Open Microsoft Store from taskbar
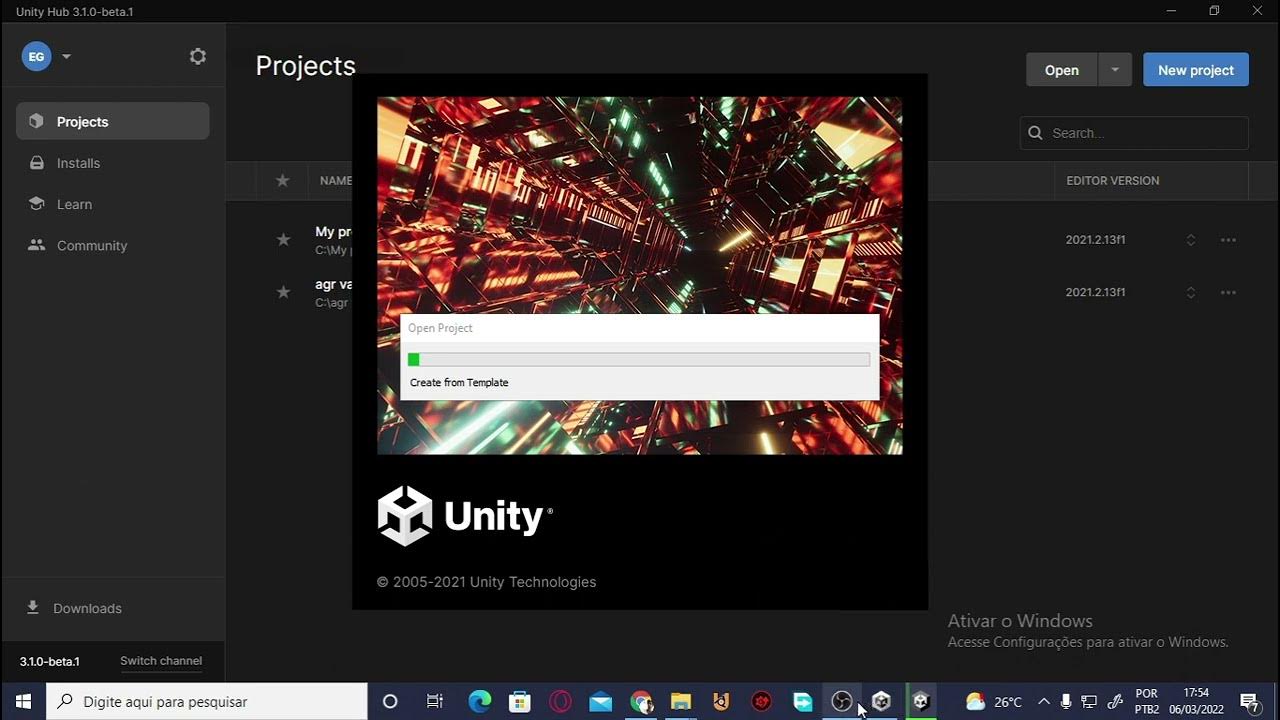 point(520,701)
